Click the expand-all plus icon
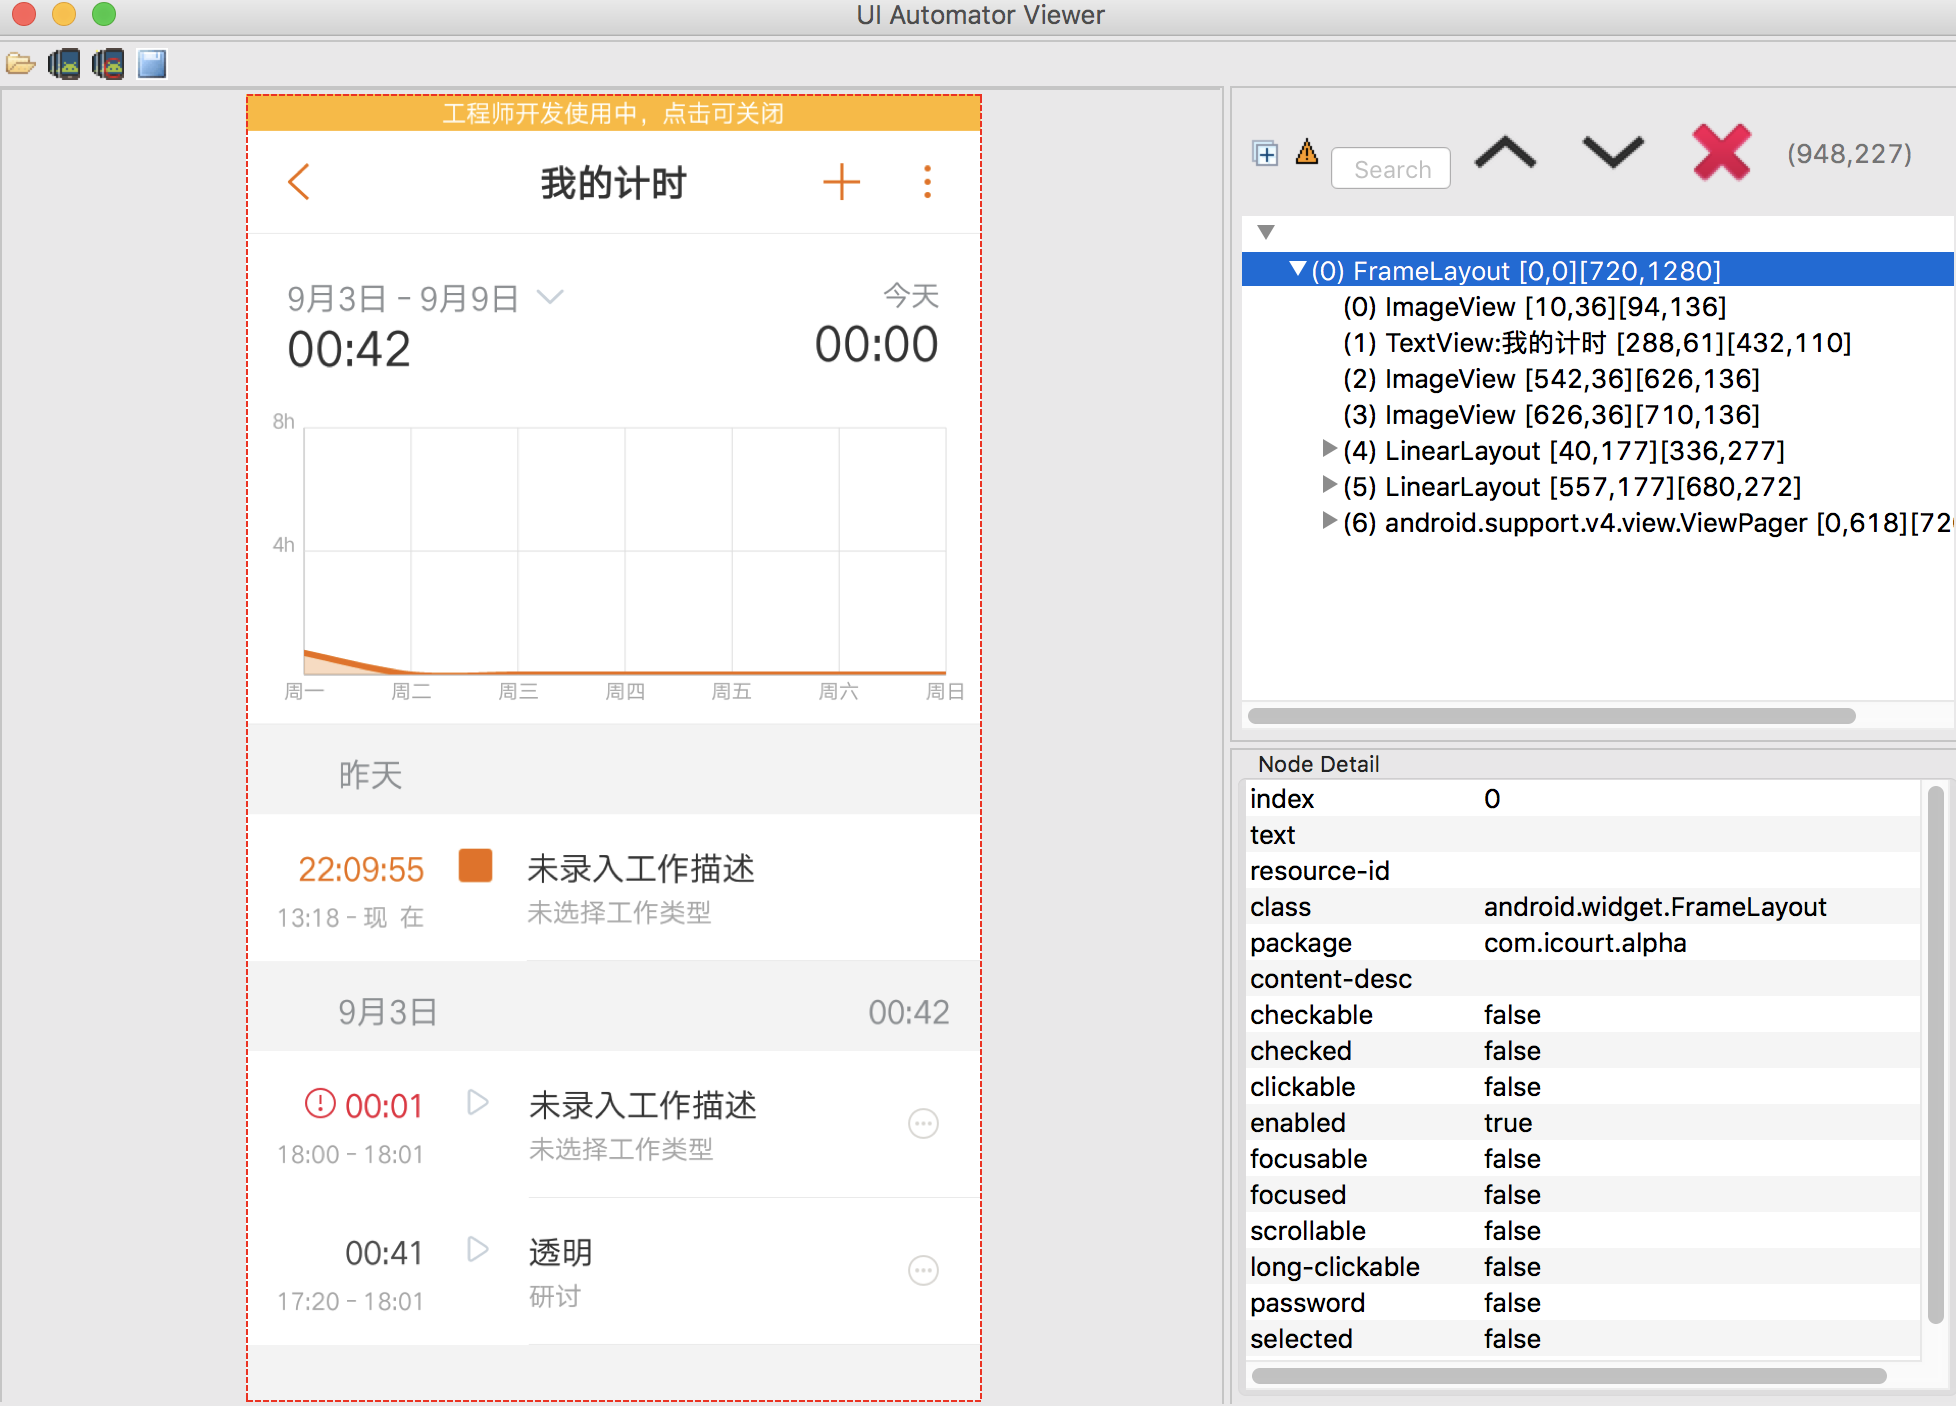Image resolution: width=1956 pixels, height=1406 pixels. click(x=1265, y=154)
